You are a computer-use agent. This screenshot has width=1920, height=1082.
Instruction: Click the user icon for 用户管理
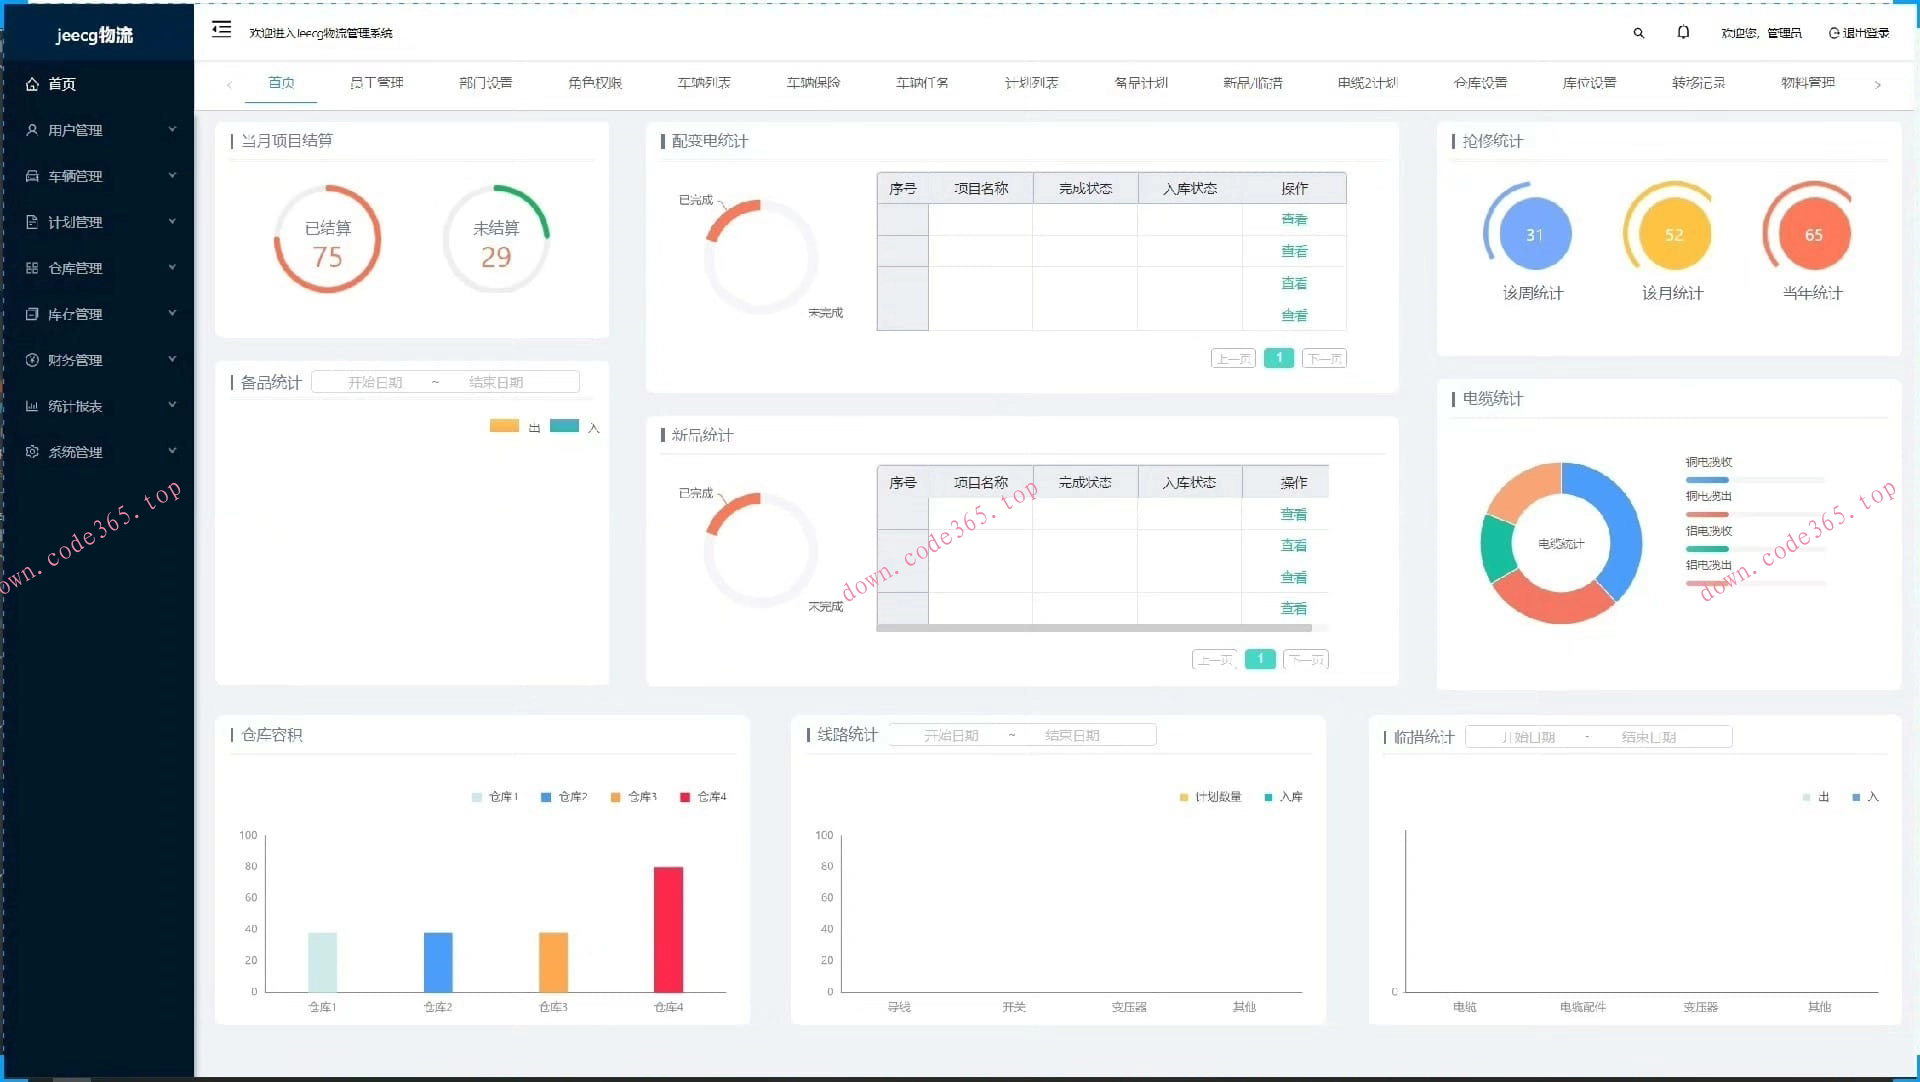[x=32, y=130]
